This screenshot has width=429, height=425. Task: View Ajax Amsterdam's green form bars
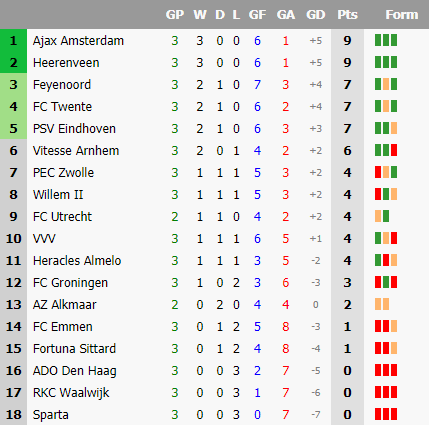coord(386,40)
